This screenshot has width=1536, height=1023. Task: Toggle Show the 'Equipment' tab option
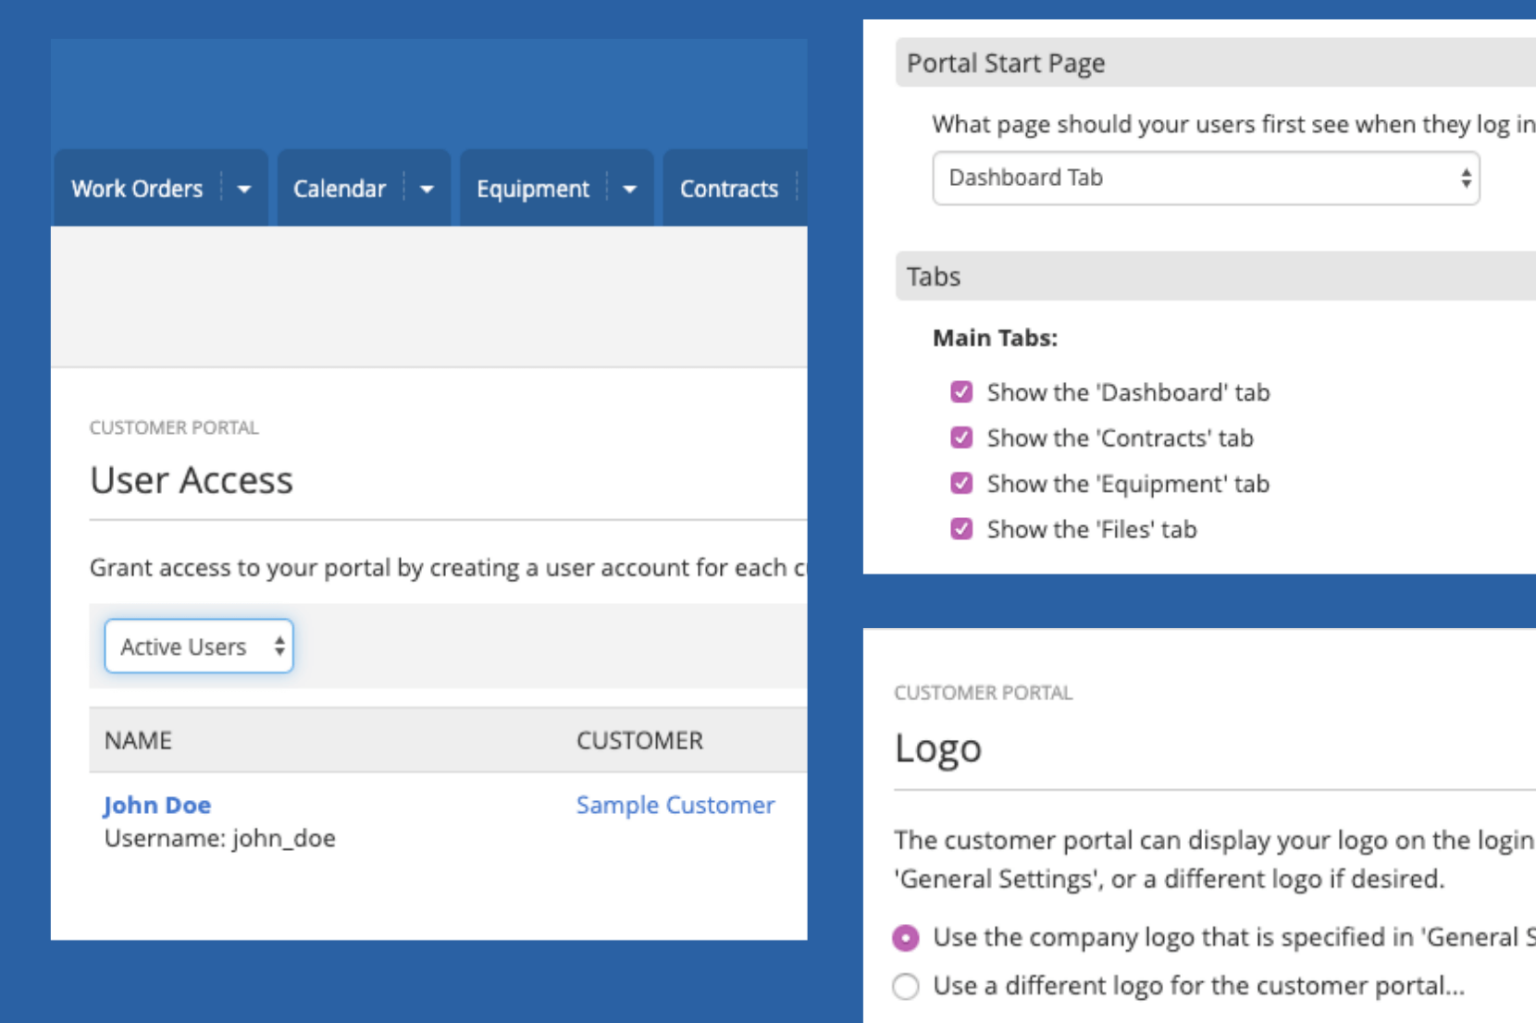(961, 483)
